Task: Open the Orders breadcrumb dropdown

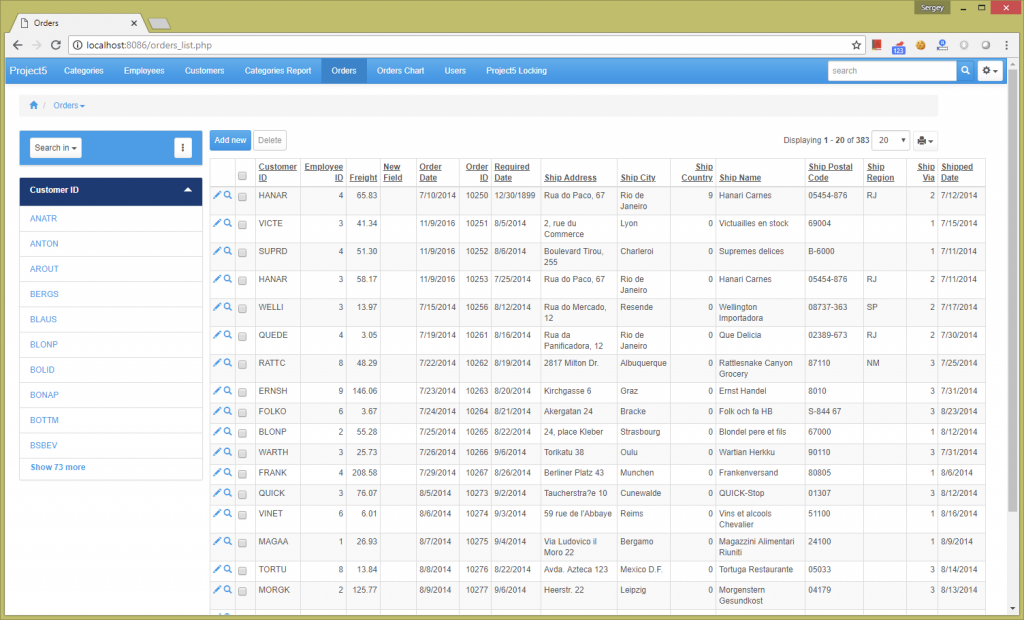Action: (69, 105)
